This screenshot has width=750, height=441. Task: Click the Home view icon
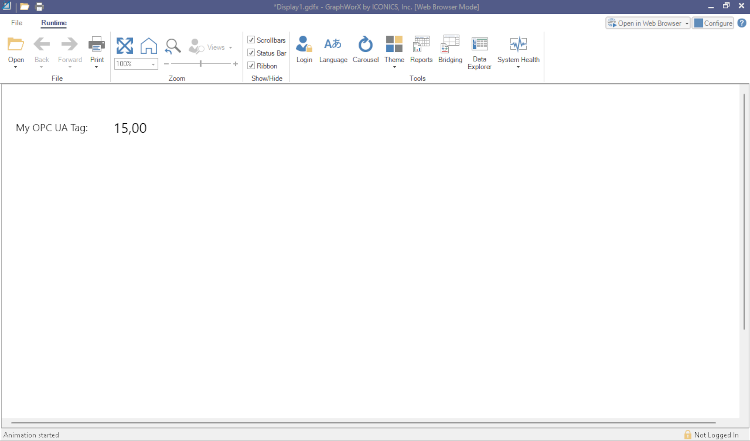coord(149,46)
